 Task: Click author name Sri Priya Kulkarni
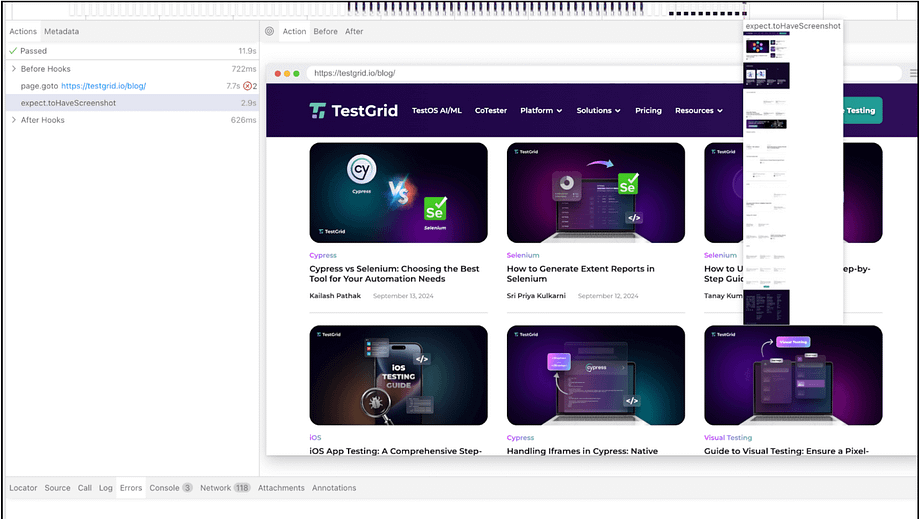tap(536, 296)
